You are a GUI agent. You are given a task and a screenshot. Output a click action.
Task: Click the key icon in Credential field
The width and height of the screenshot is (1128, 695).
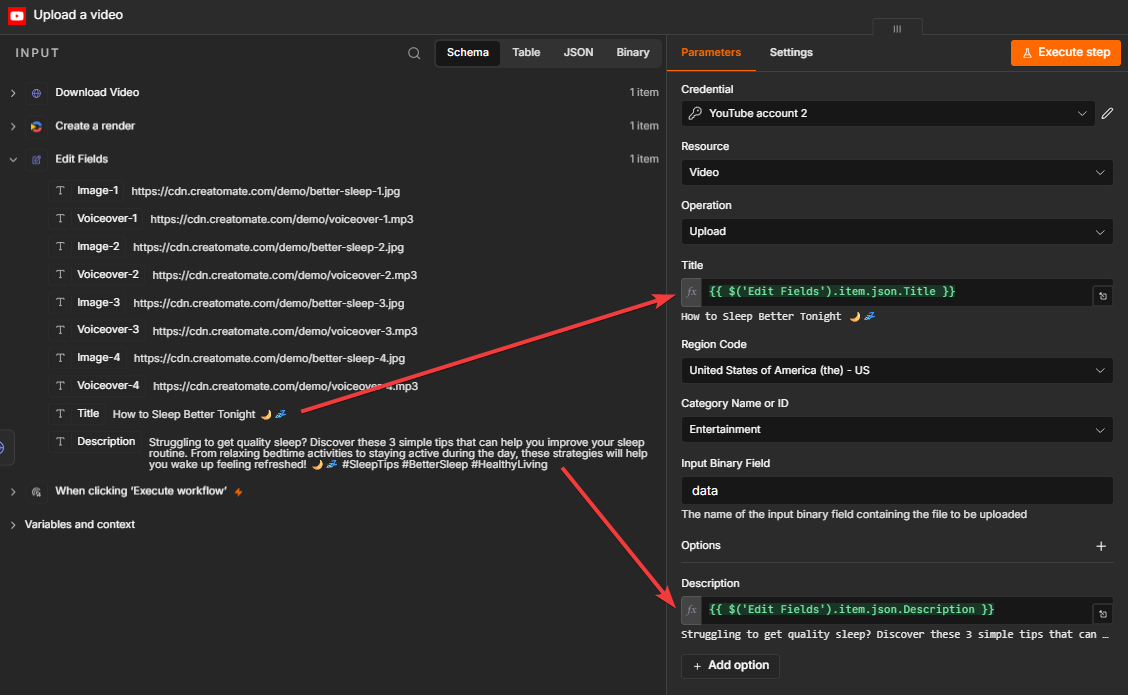point(695,113)
